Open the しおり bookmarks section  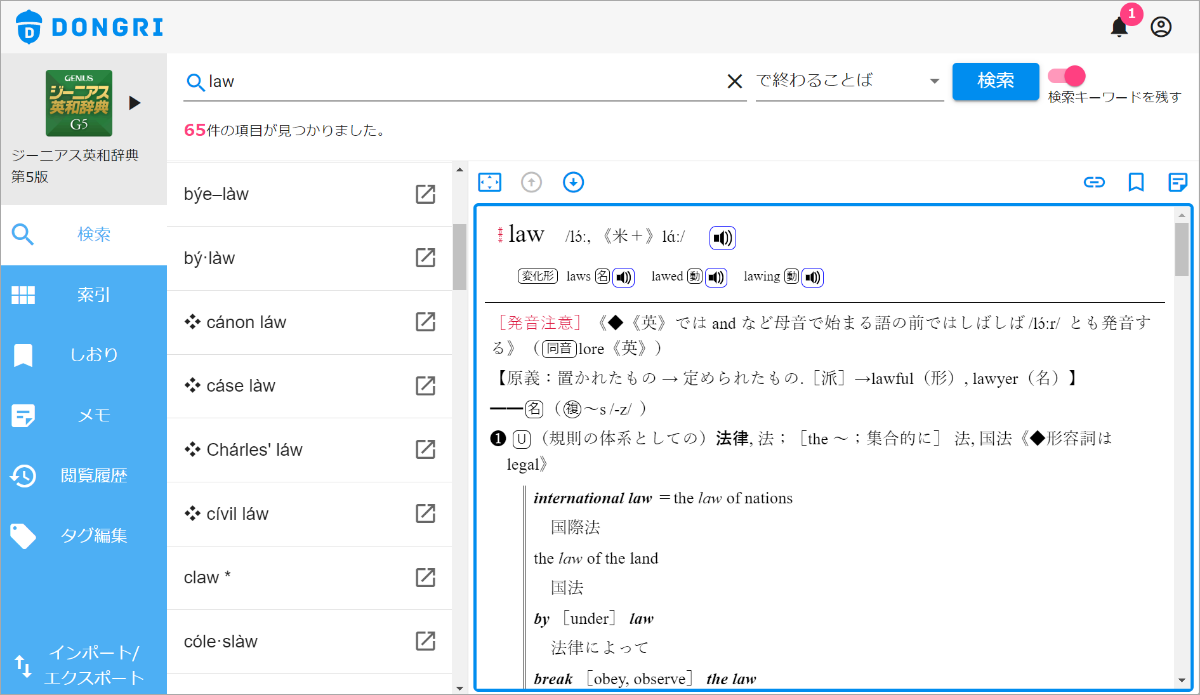[84, 355]
